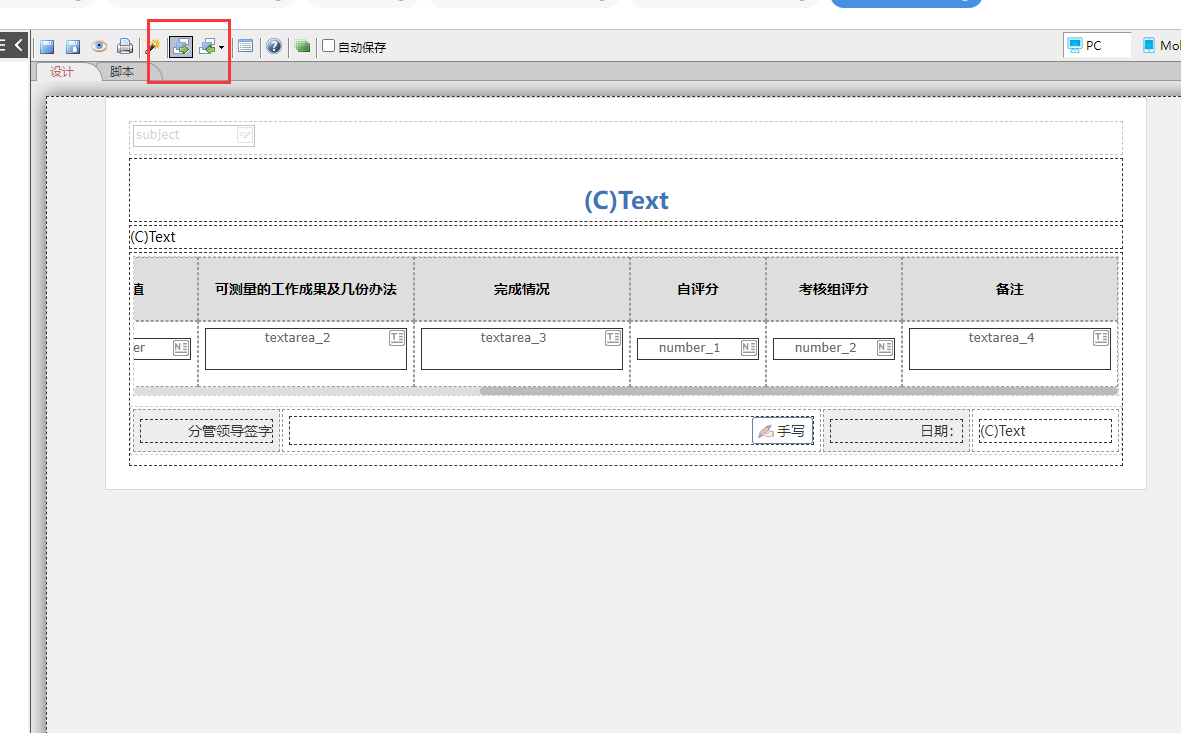Image resolution: width=1181 pixels, height=733 pixels.
Task: Click the eye preview icon
Action: pos(99,46)
